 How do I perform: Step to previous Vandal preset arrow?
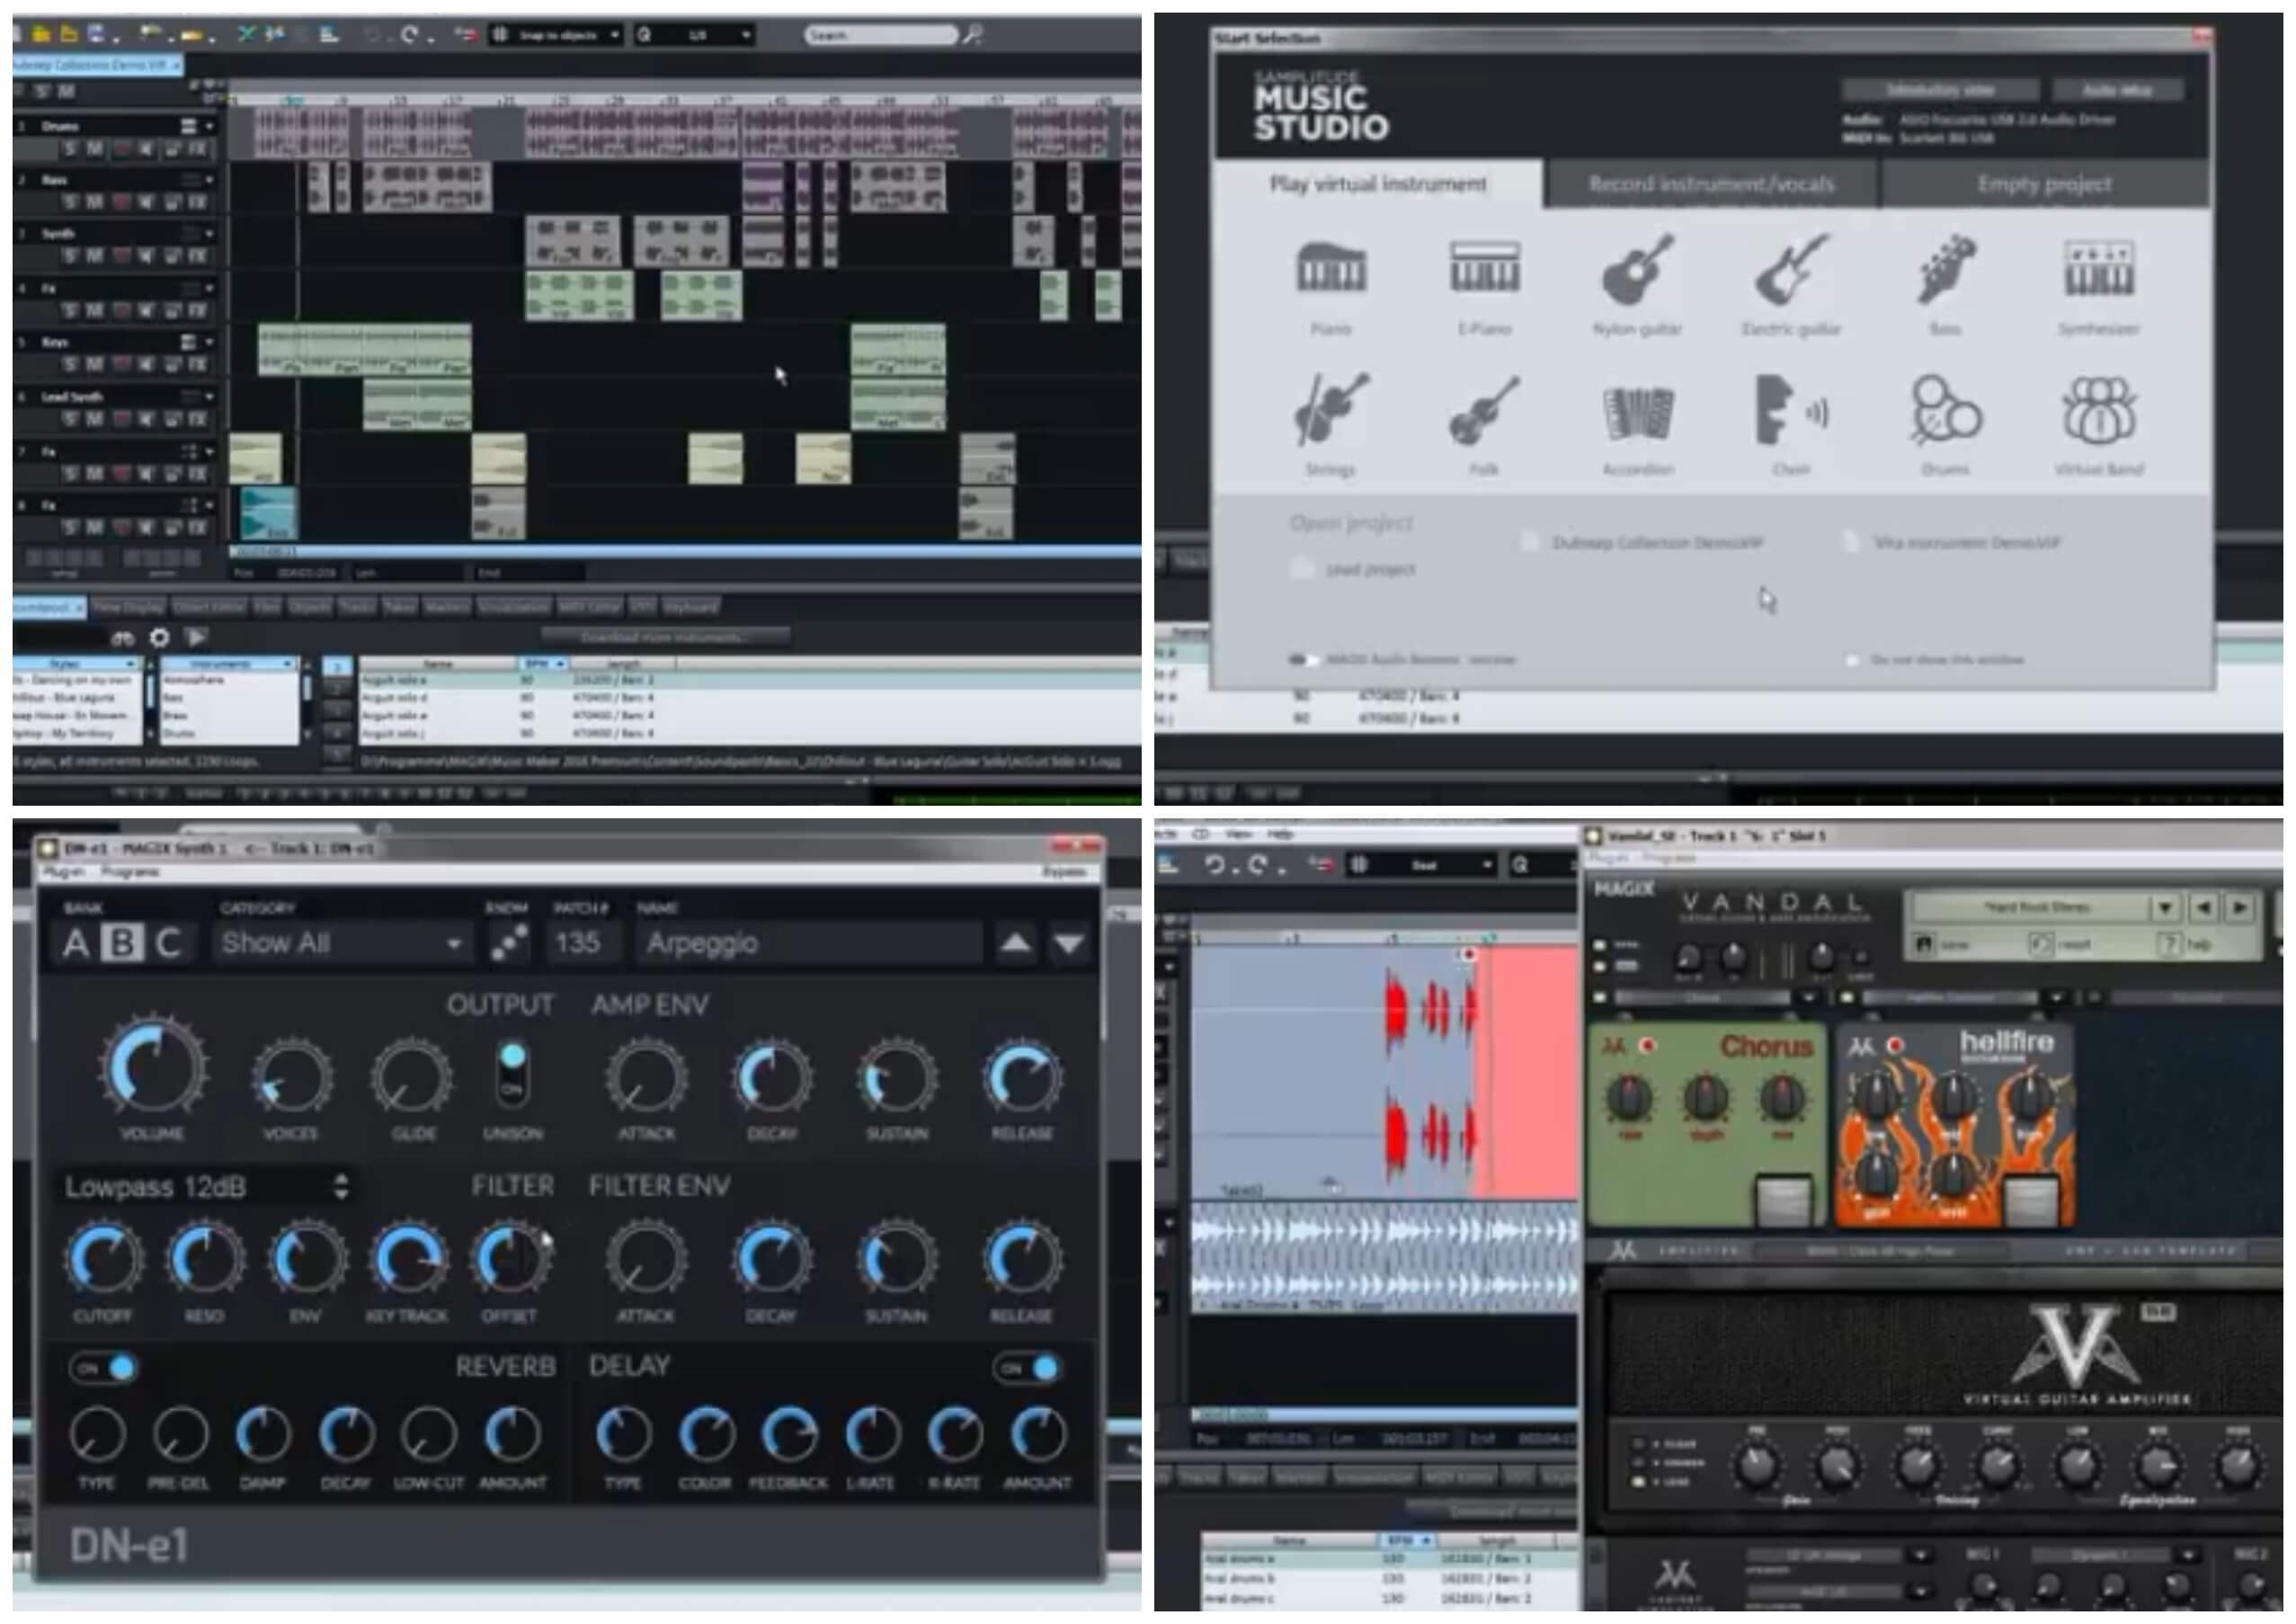(2203, 907)
